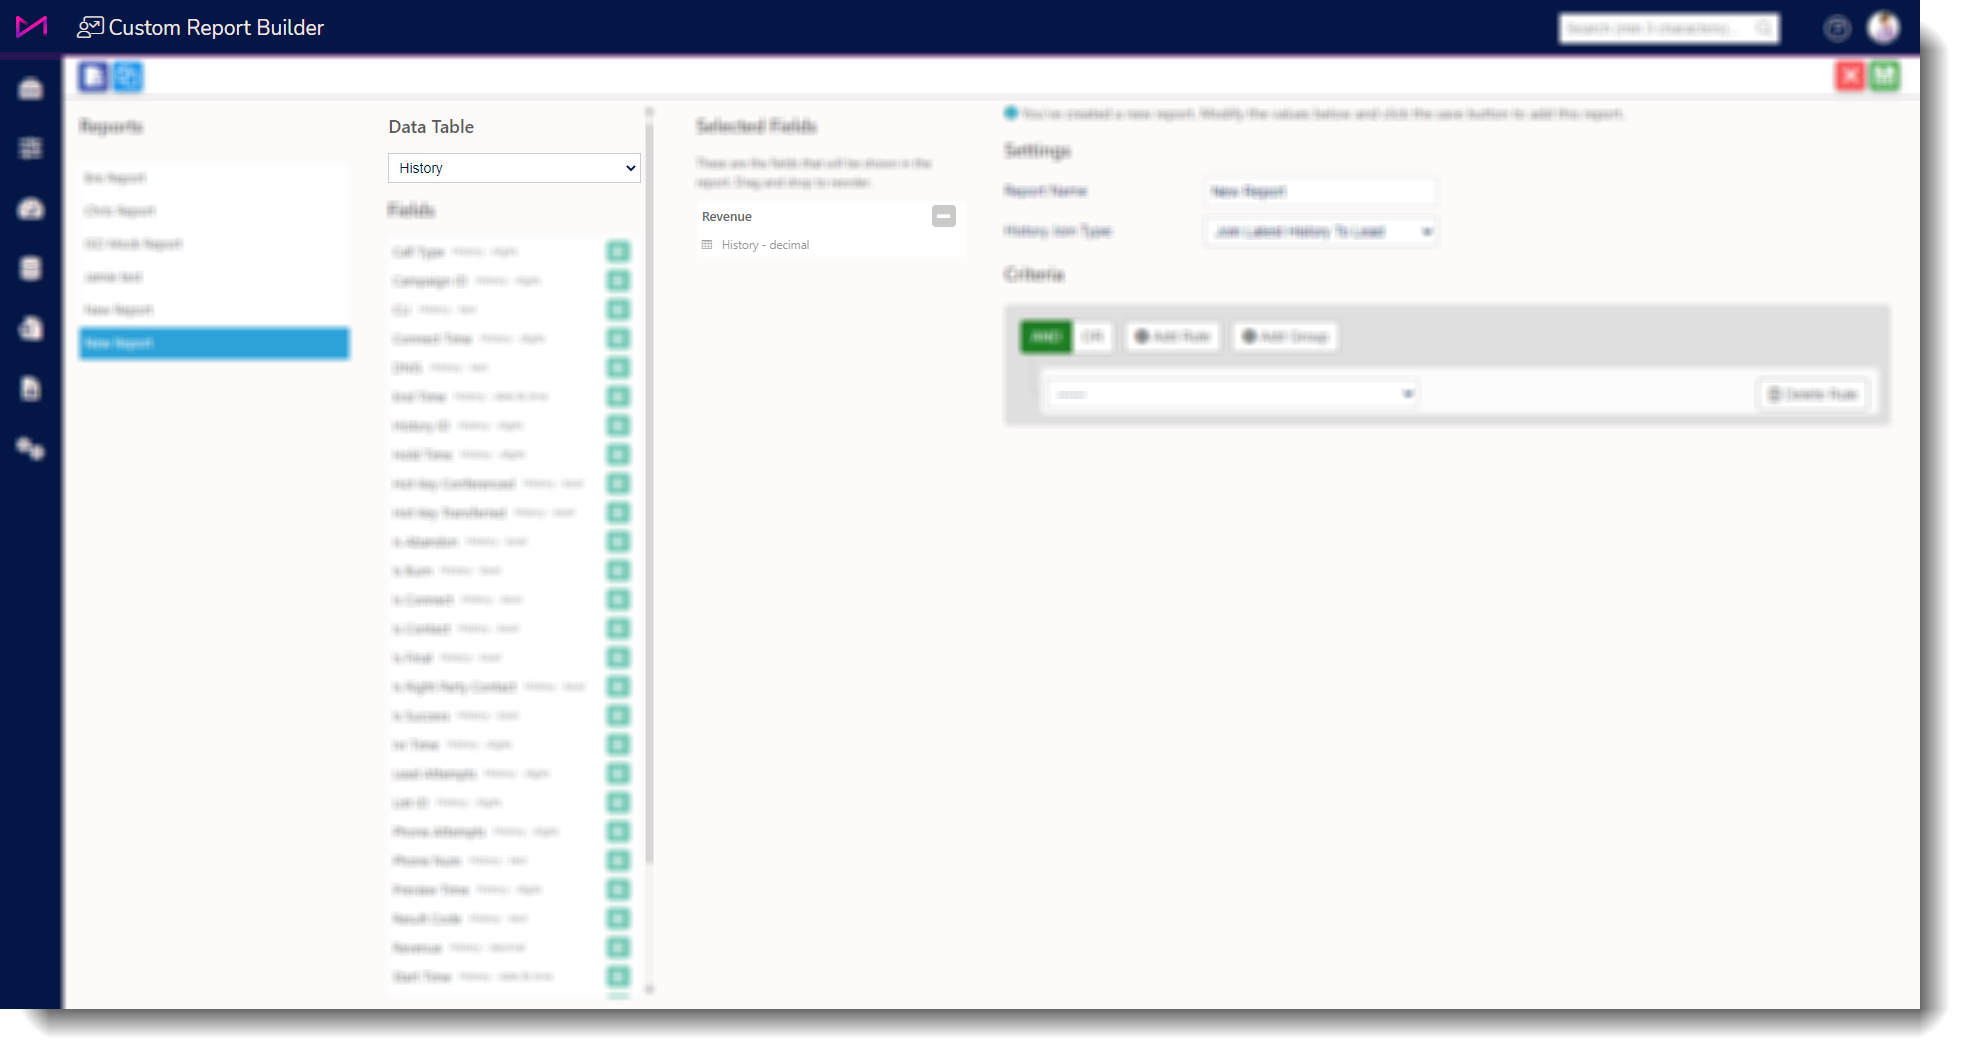Open the criteria rule field dropdown
This screenshot has height=1059, width=1970.
point(1232,394)
